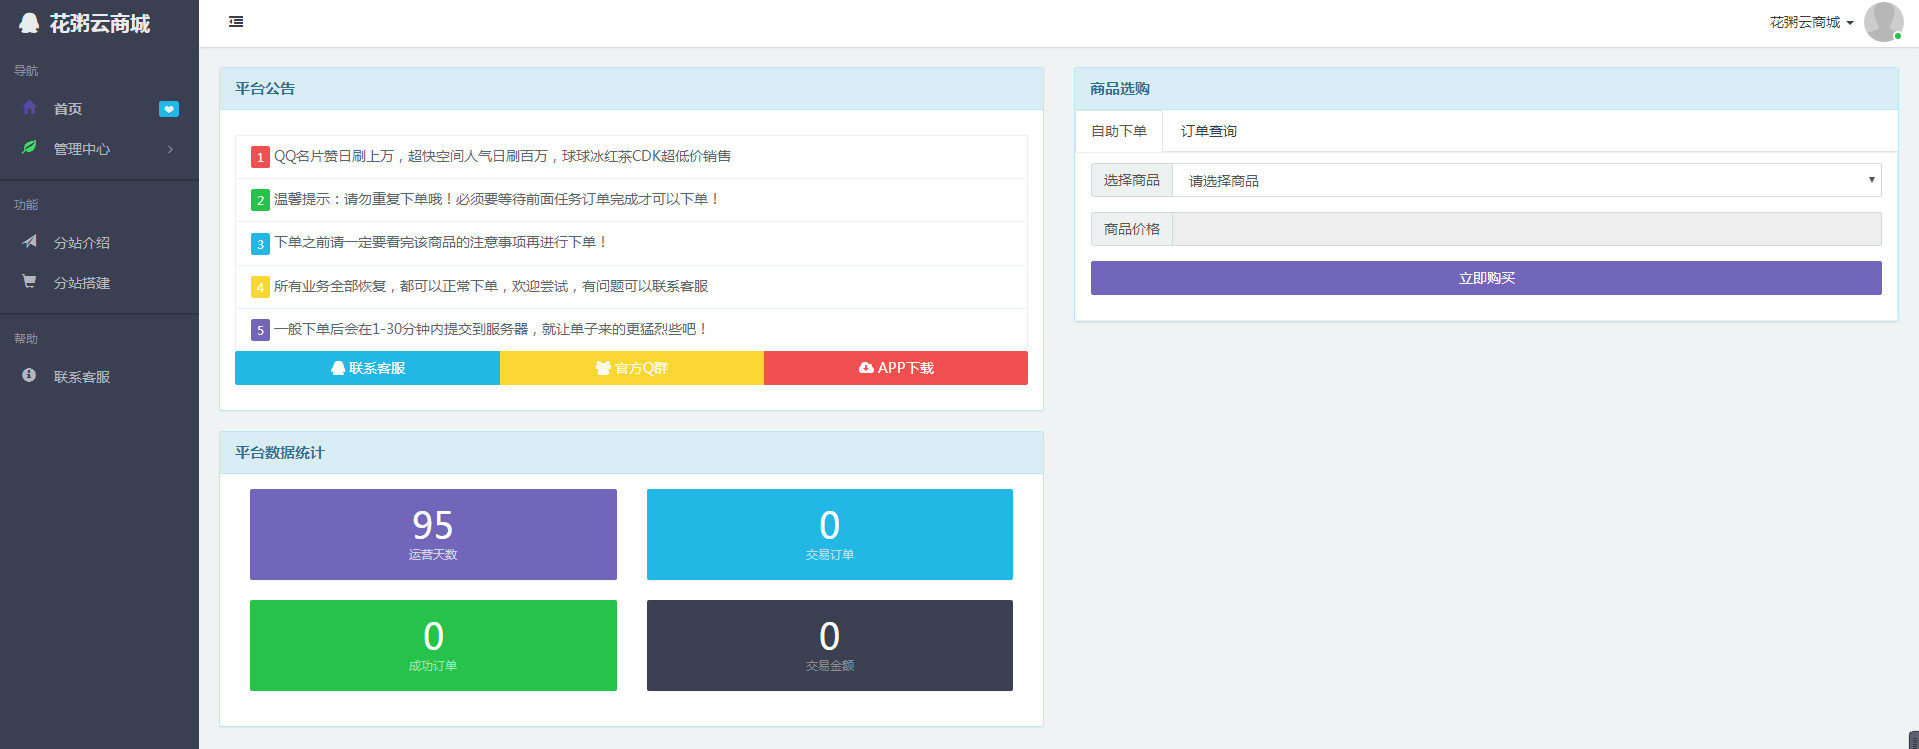Click the 花粥云商城 bell logo in sidebar

(x=29, y=23)
